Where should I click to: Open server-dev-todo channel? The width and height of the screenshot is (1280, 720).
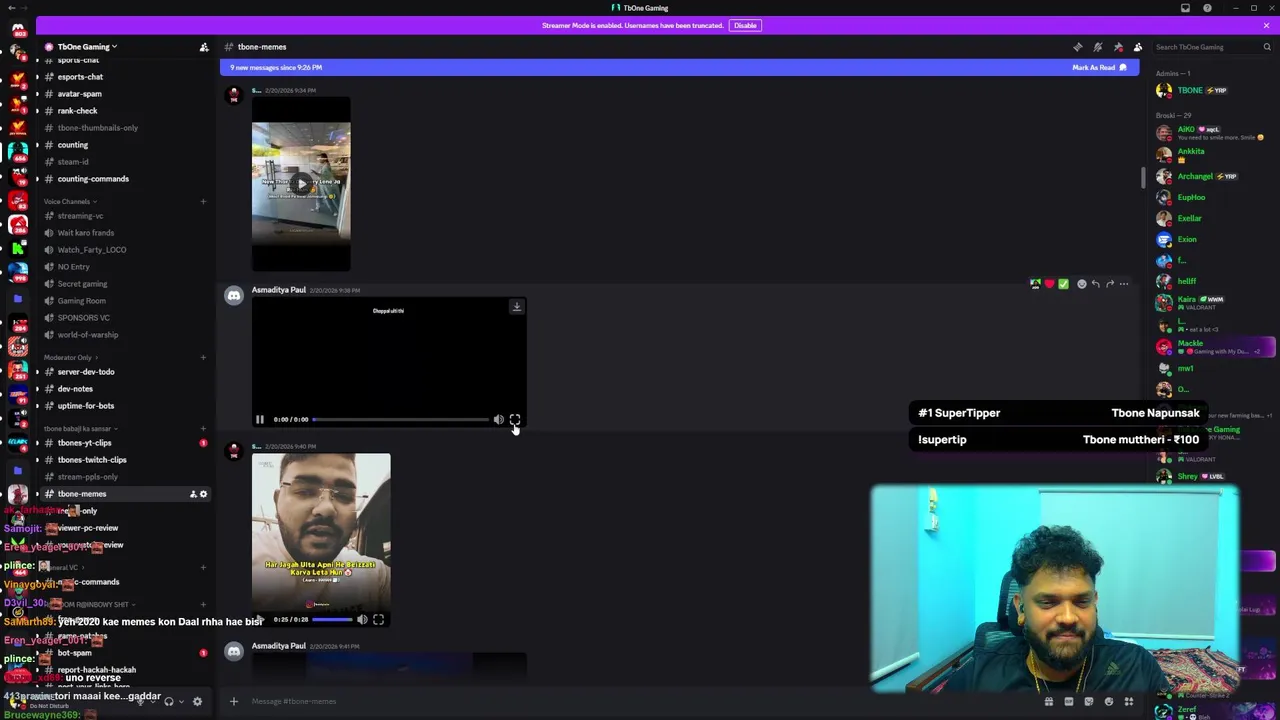point(85,372)
